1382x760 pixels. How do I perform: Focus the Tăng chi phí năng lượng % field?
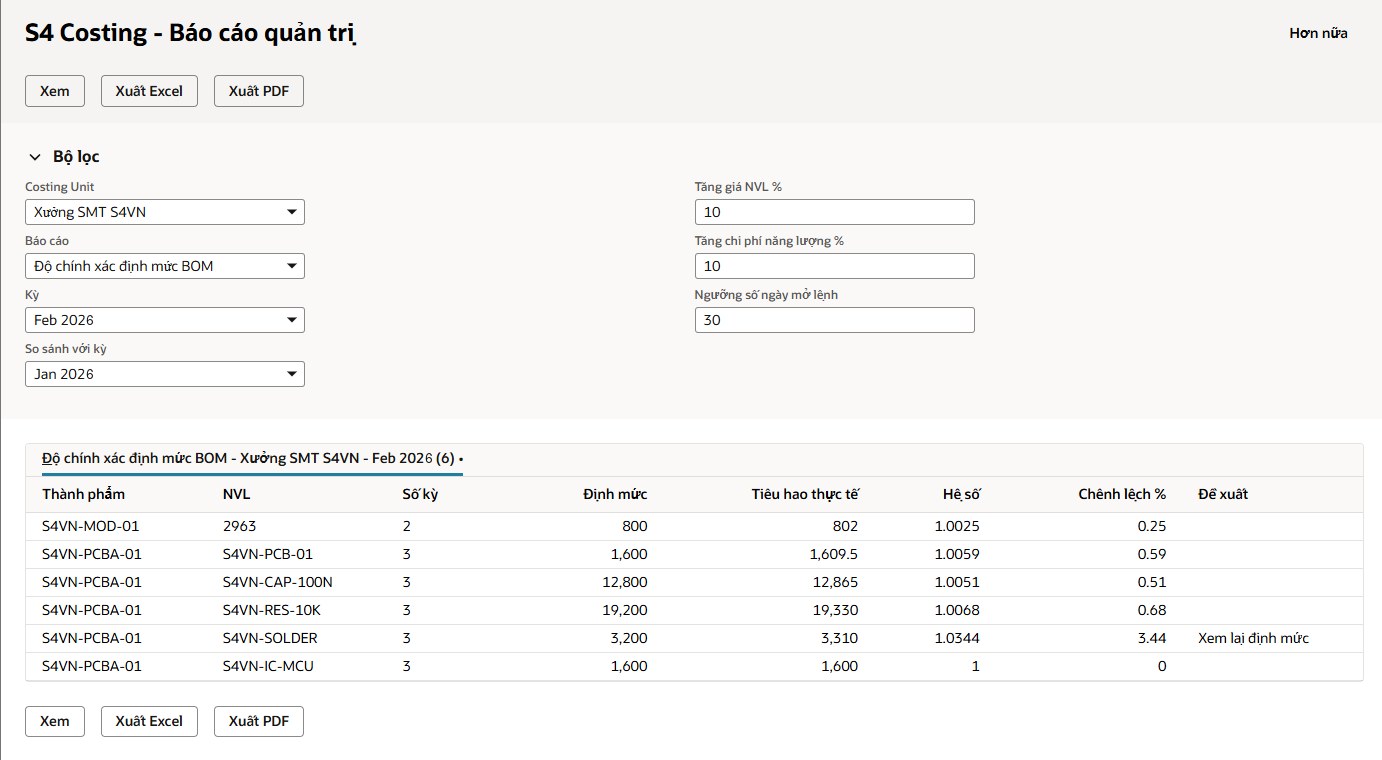pyautogui.click(x=834, y=266)
